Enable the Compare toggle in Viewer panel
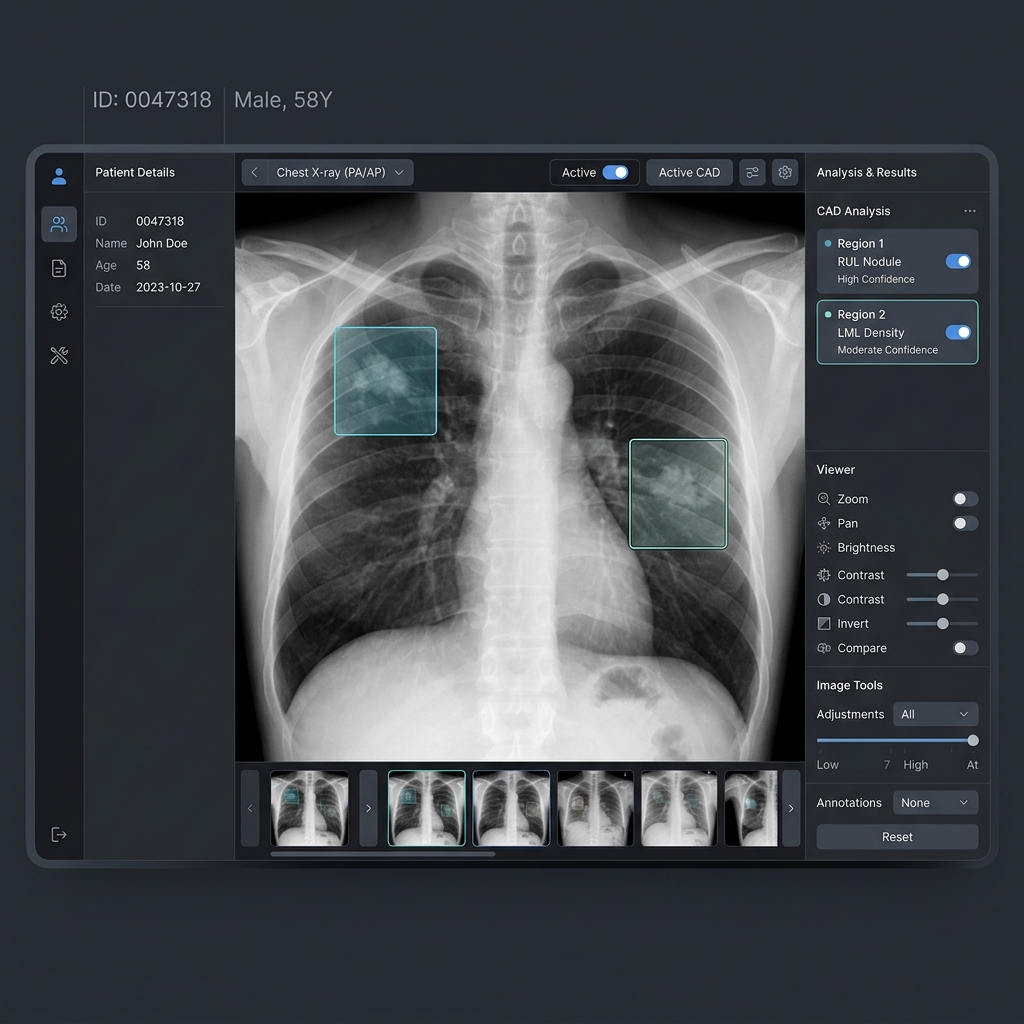The height and width of the screenshot is (1024, 1024). (964, 647)
